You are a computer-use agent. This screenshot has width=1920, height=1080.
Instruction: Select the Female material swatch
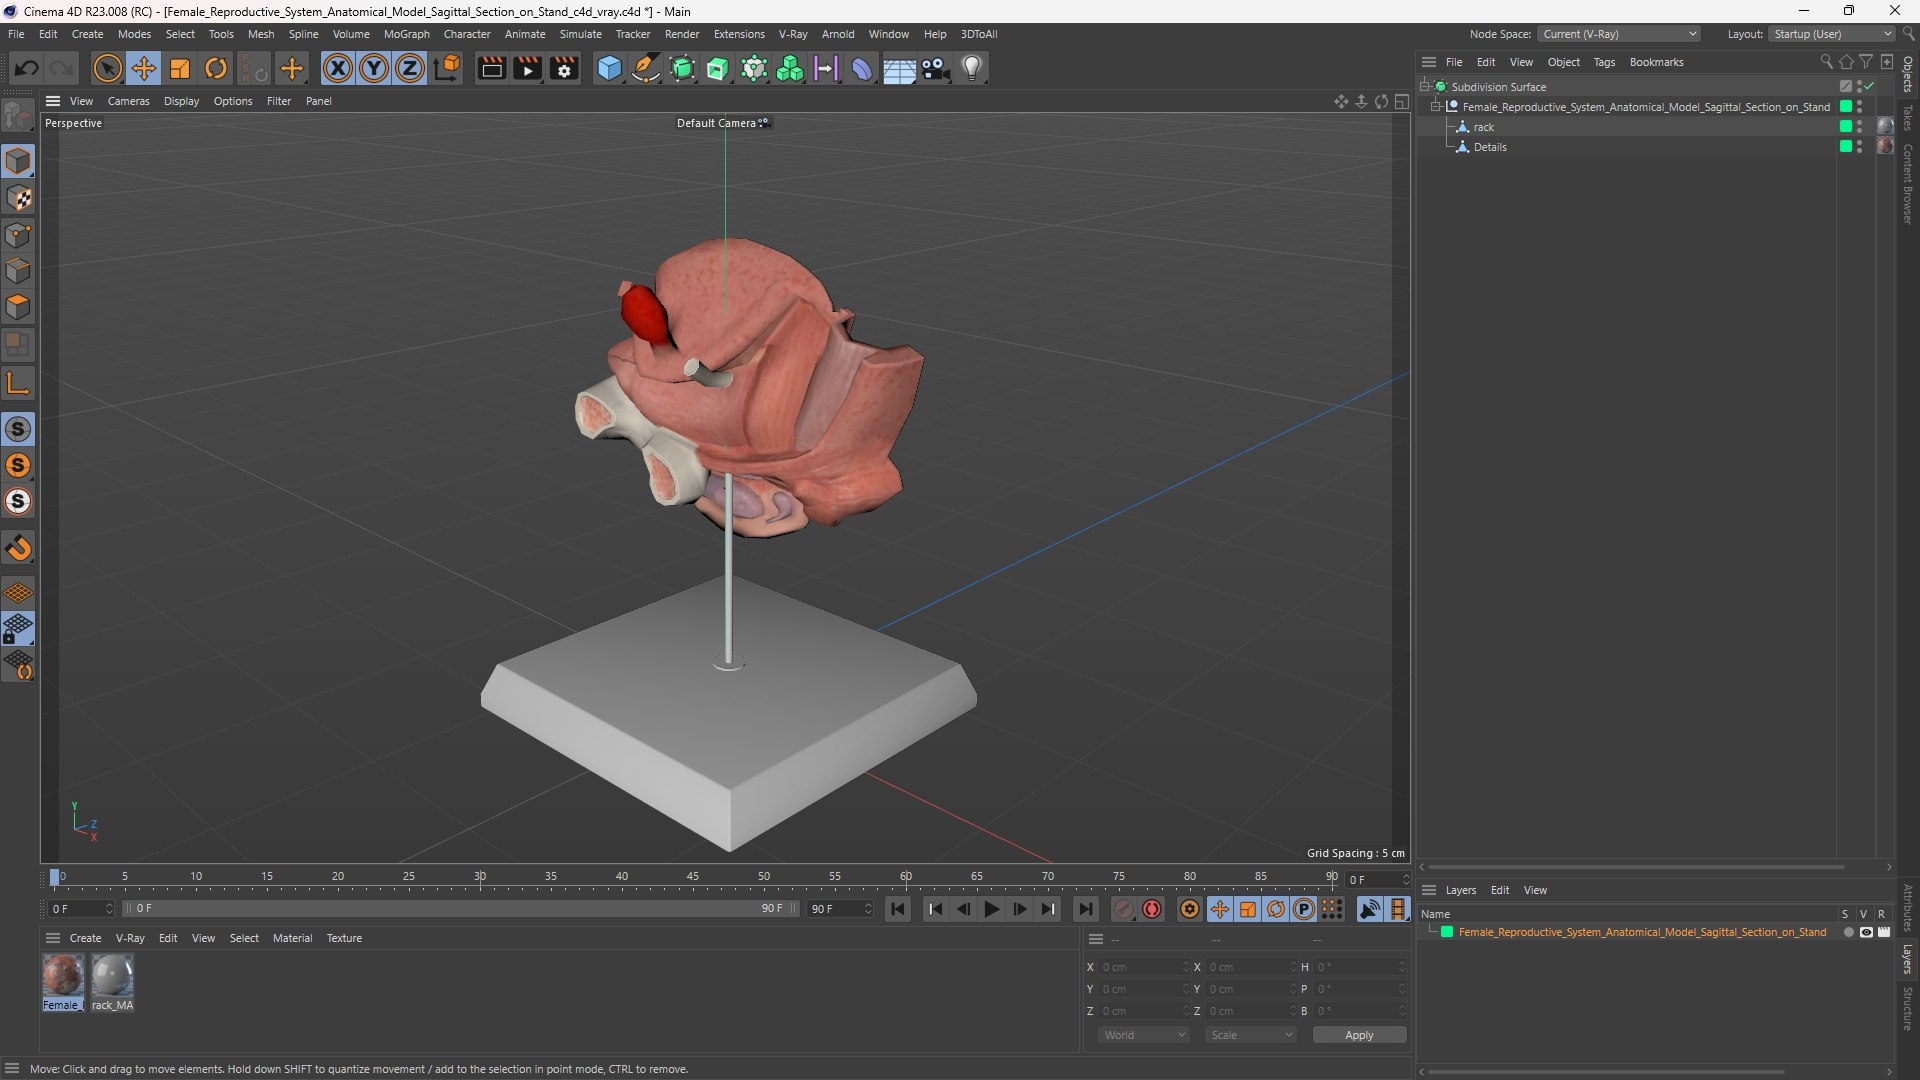click(63, 982)
